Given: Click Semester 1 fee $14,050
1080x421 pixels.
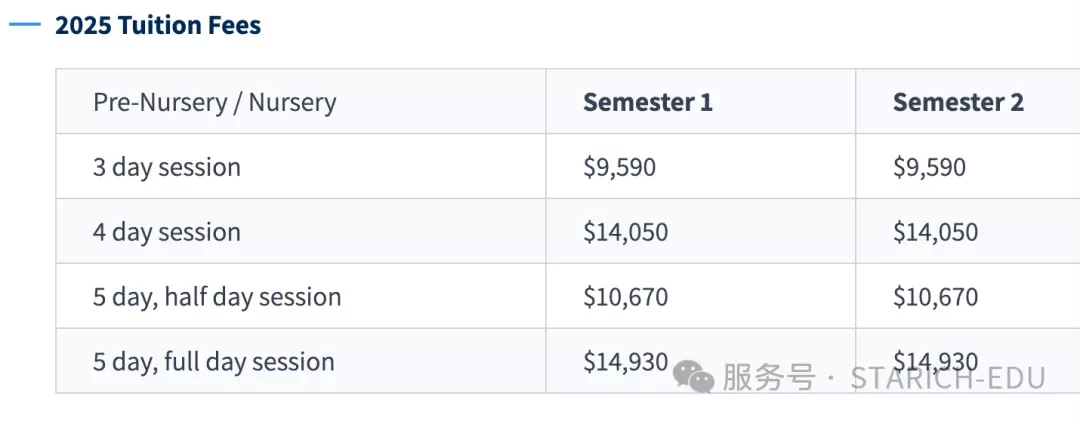Looking at the screenshot, I should pos(625,232).
